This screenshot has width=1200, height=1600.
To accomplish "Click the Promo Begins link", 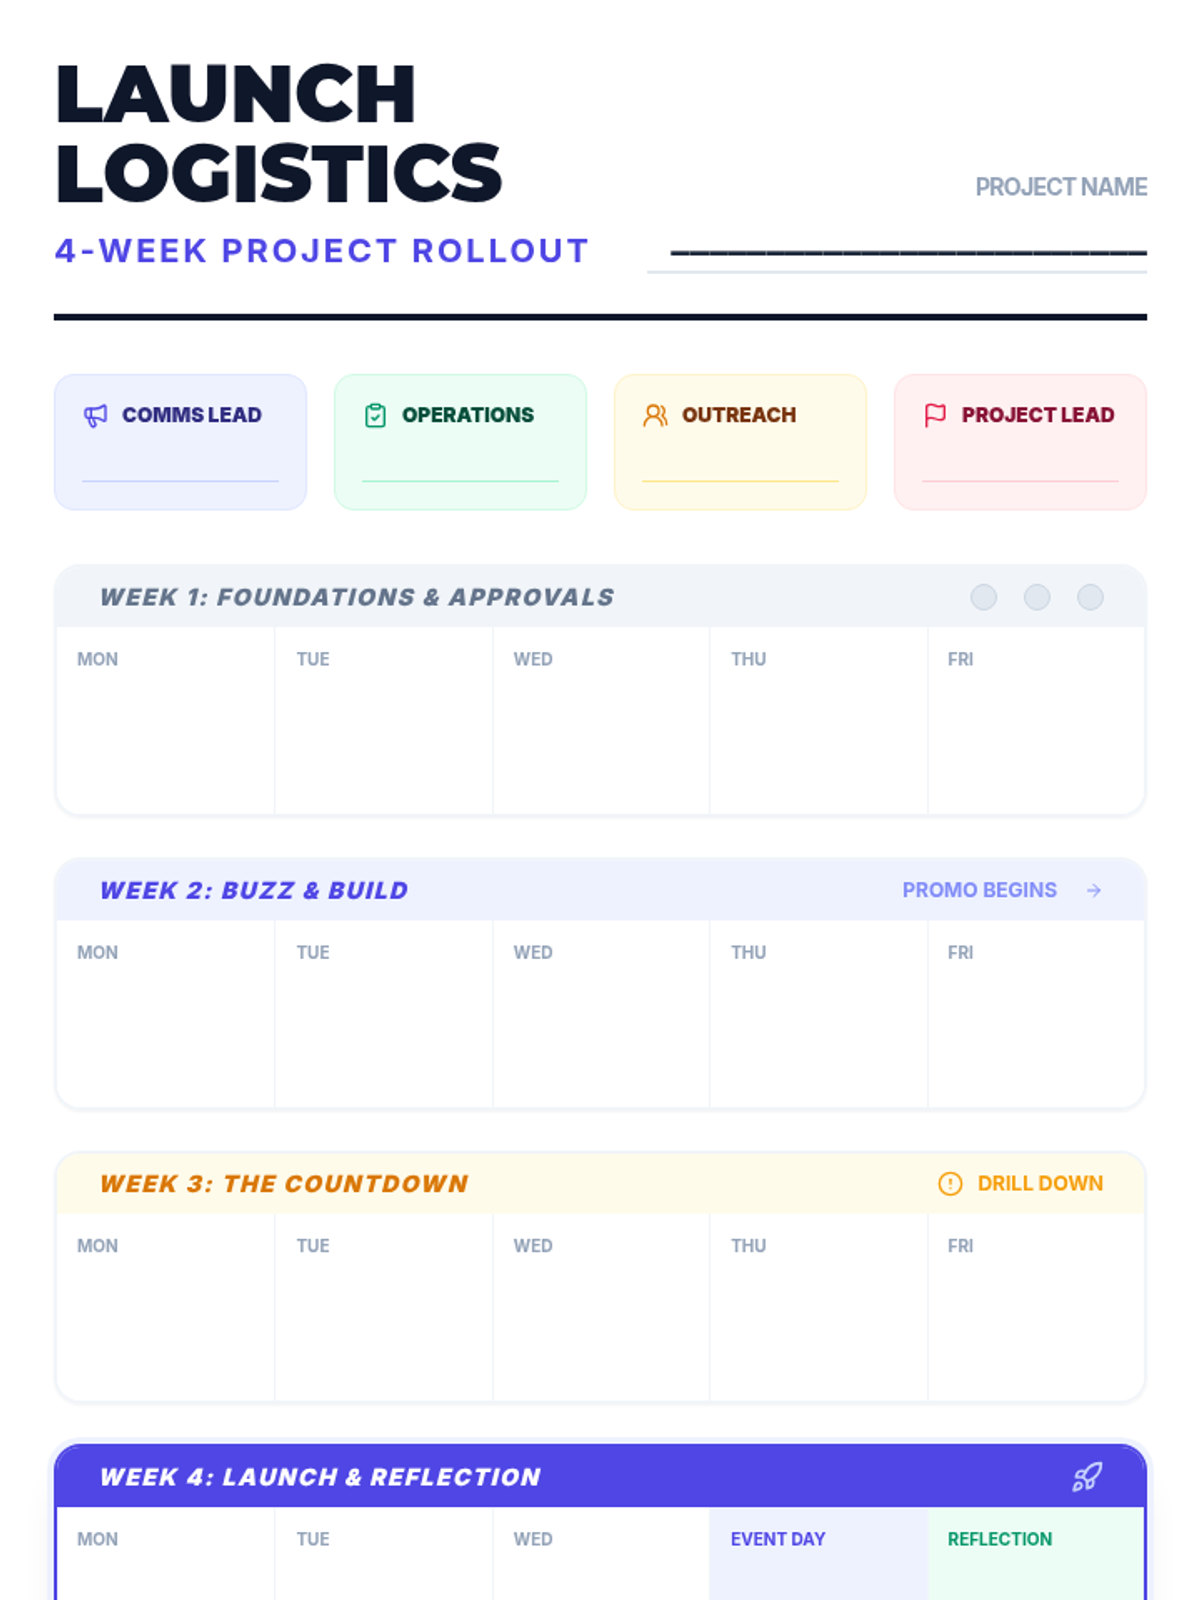I will (979, 890).
